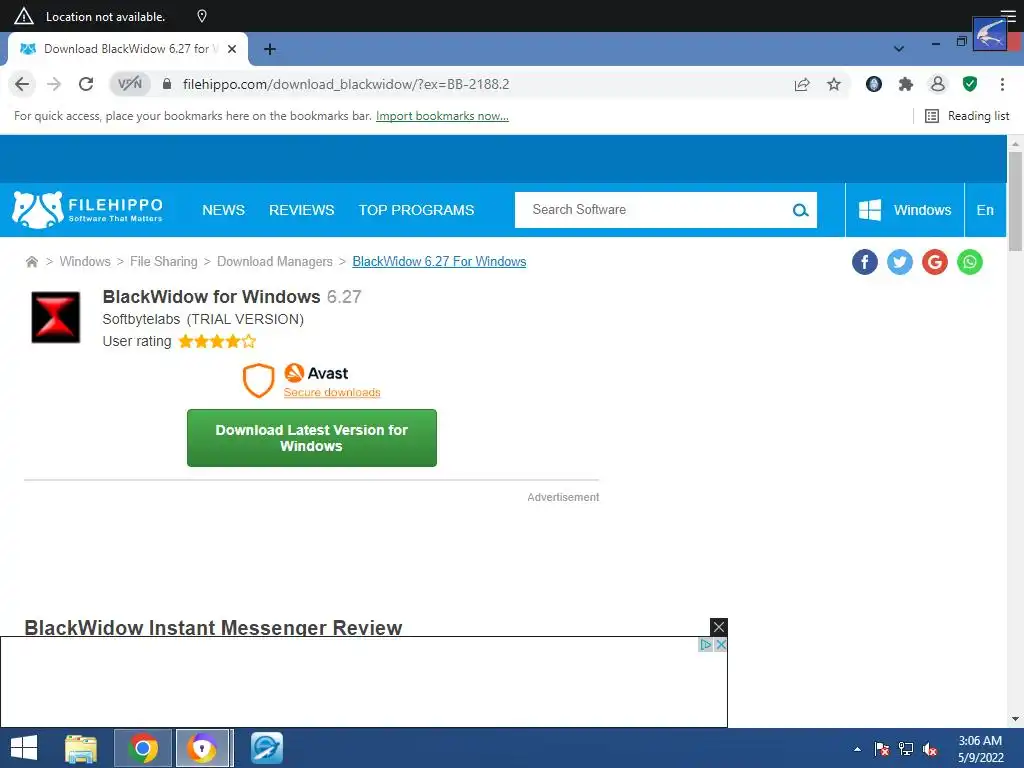Open the taskbar clock and date
Screen dimensions: 1024x768
[980, 749]
